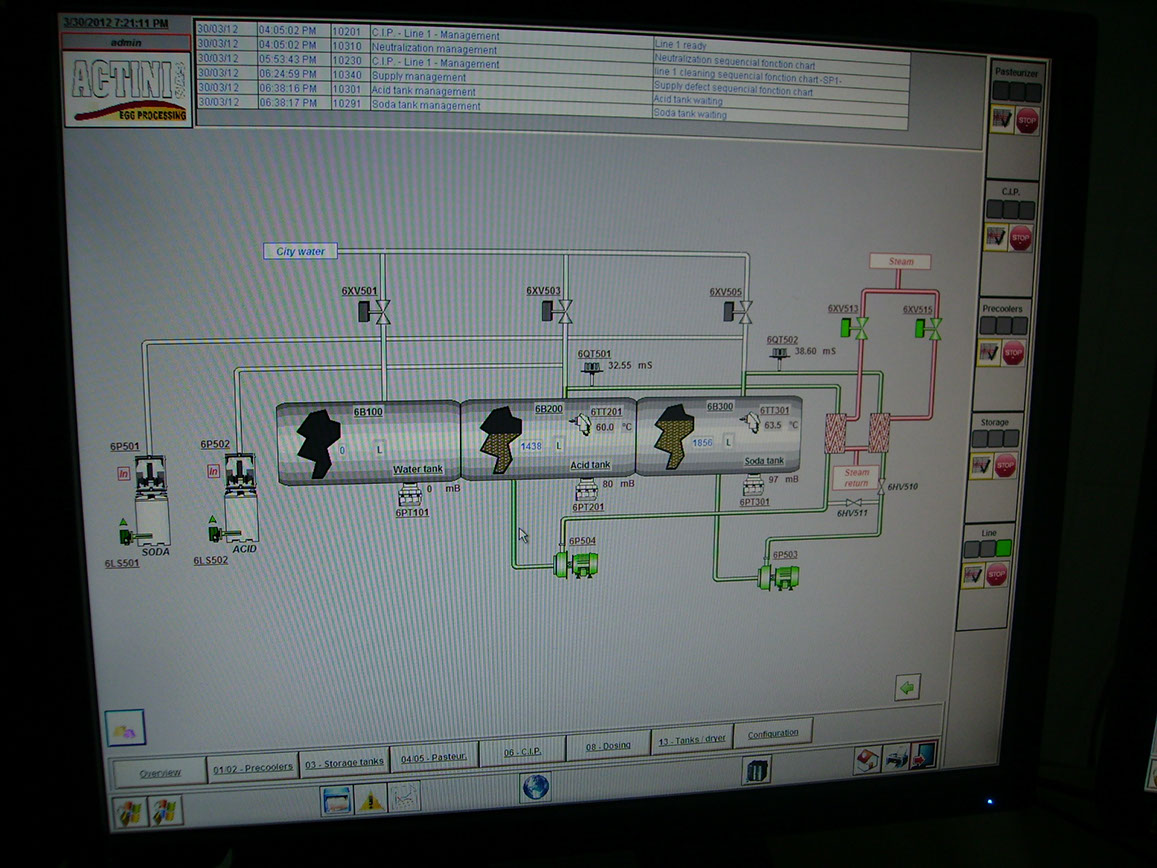The width and height of the screenshot is (1157, 868).
Task: Open the Configuration page
Action: 773,733
